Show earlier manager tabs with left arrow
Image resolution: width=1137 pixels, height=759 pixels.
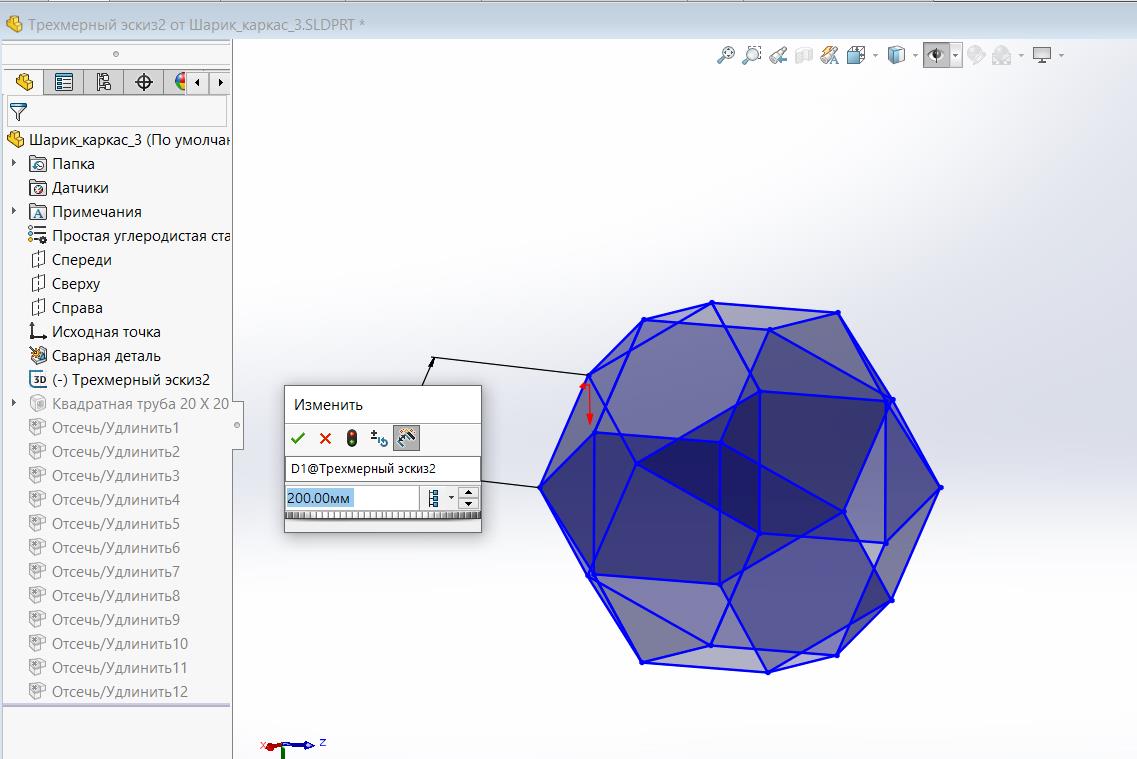pos(197,83)
